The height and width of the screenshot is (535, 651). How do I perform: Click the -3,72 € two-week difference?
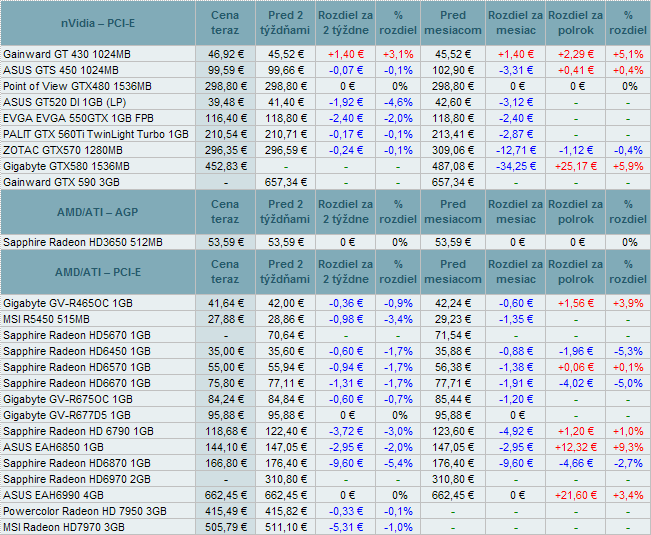[x=346, y=431]
